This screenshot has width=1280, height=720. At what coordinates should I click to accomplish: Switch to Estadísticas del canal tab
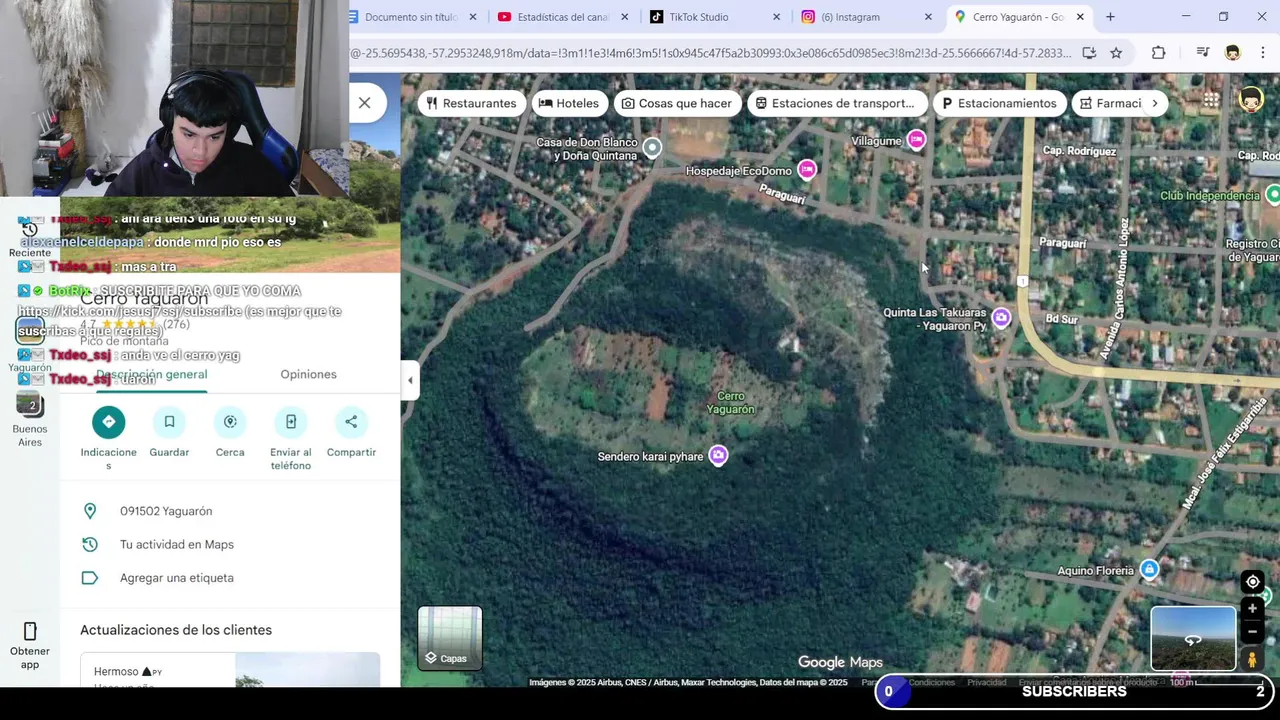coord(562,17)
